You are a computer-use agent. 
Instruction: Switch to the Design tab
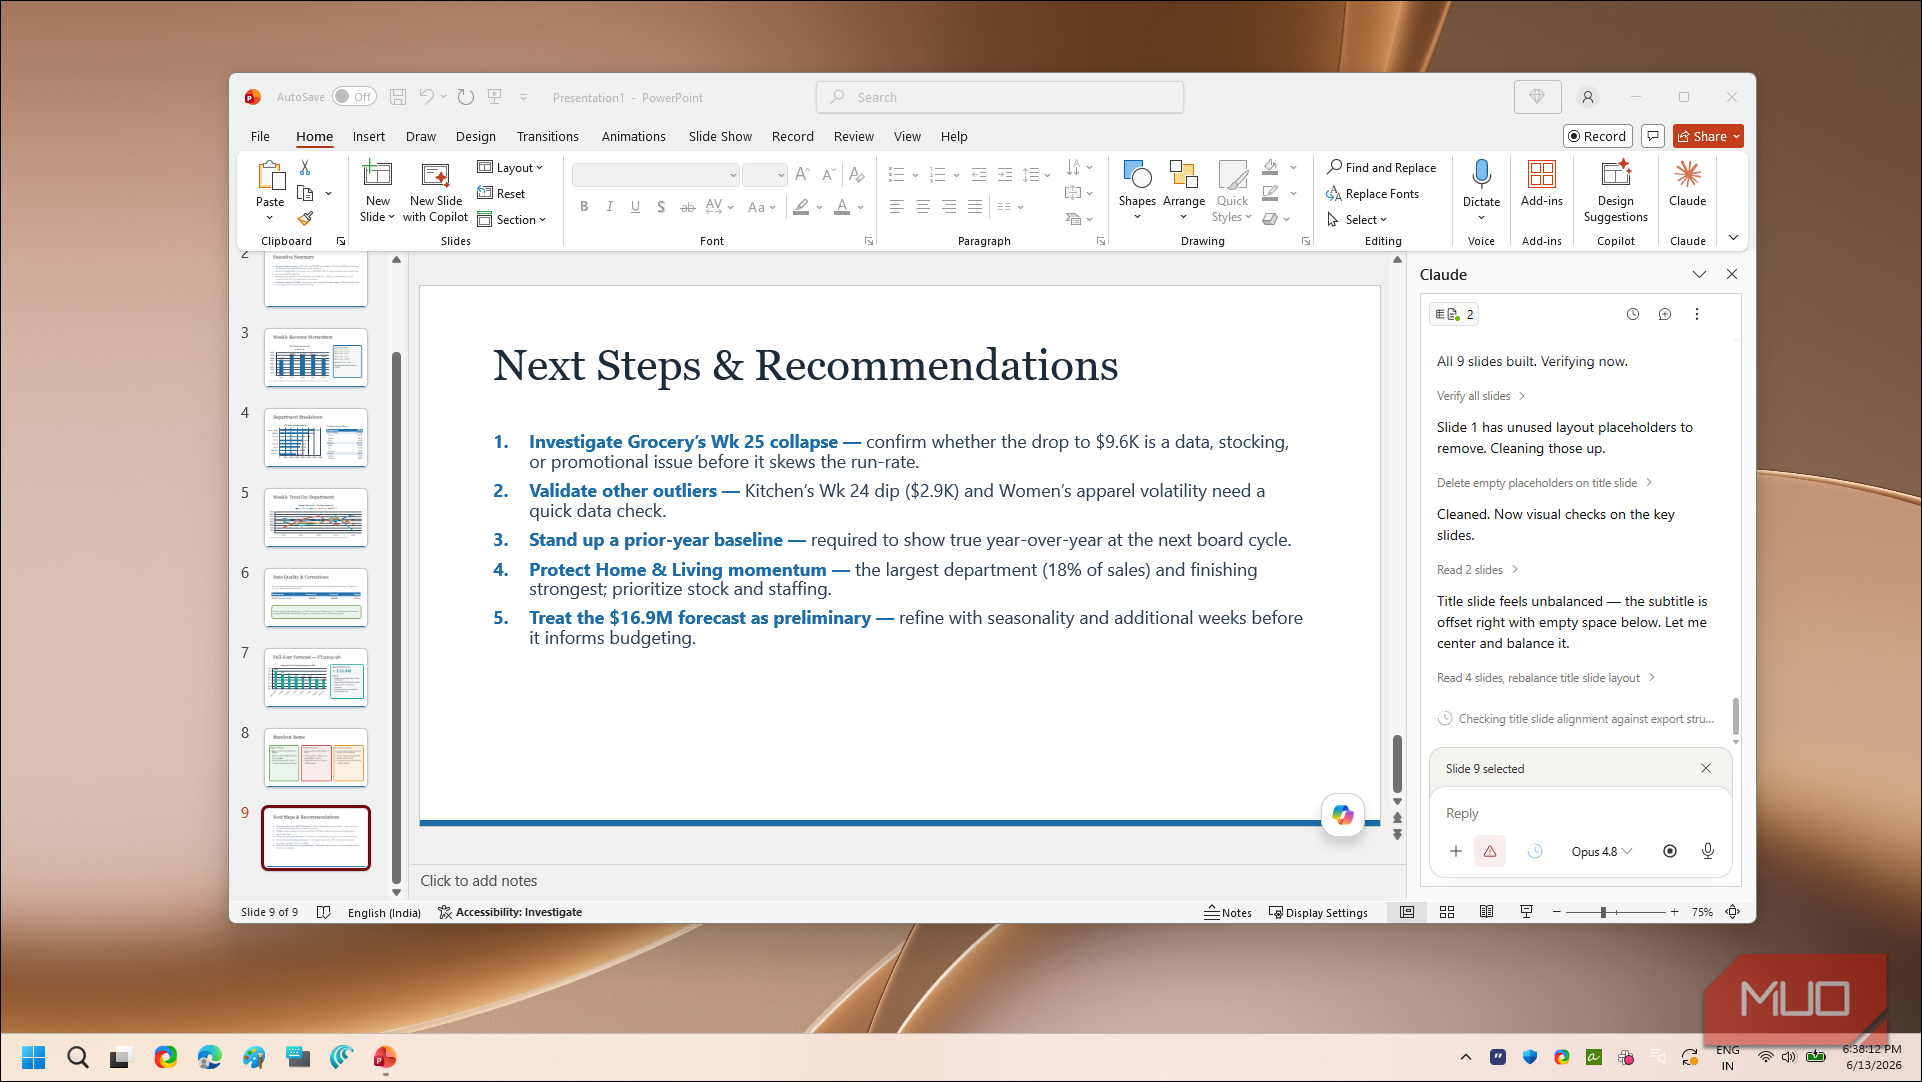click(x=475, y=136)
